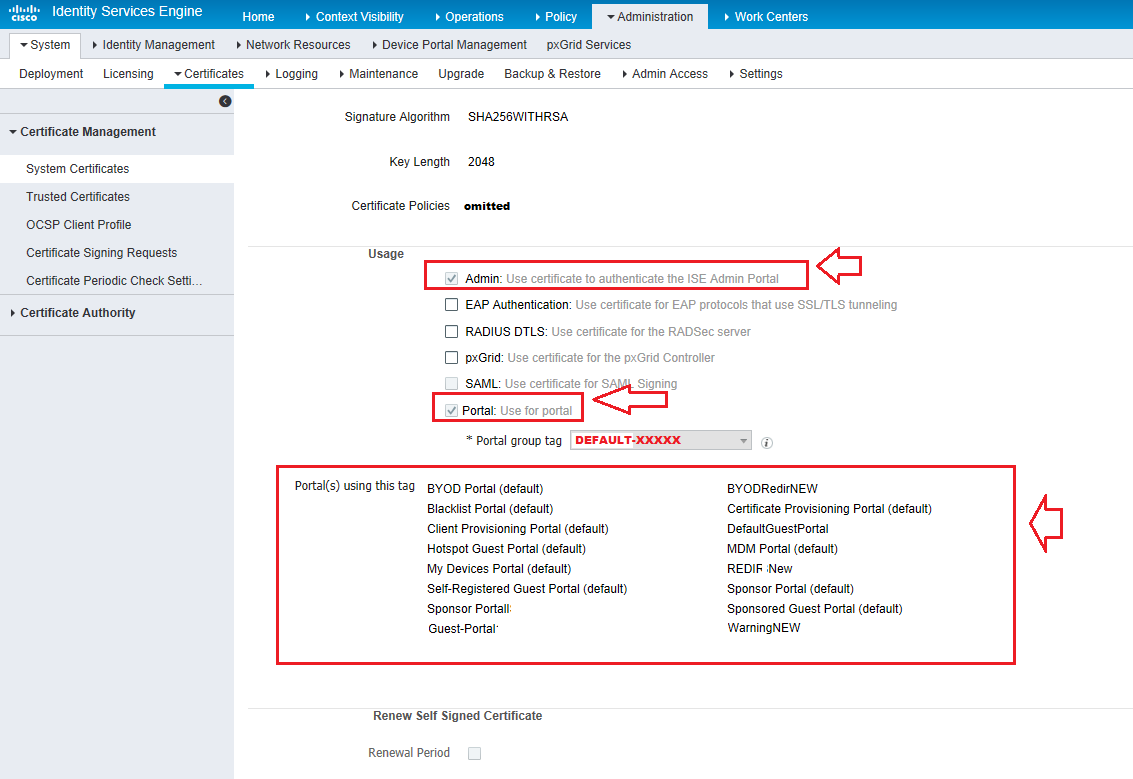Enable EAP Authentication usage checkbox
Image resolution: width=1133 pixels, height=779 pixels.
tap(452, 305)
